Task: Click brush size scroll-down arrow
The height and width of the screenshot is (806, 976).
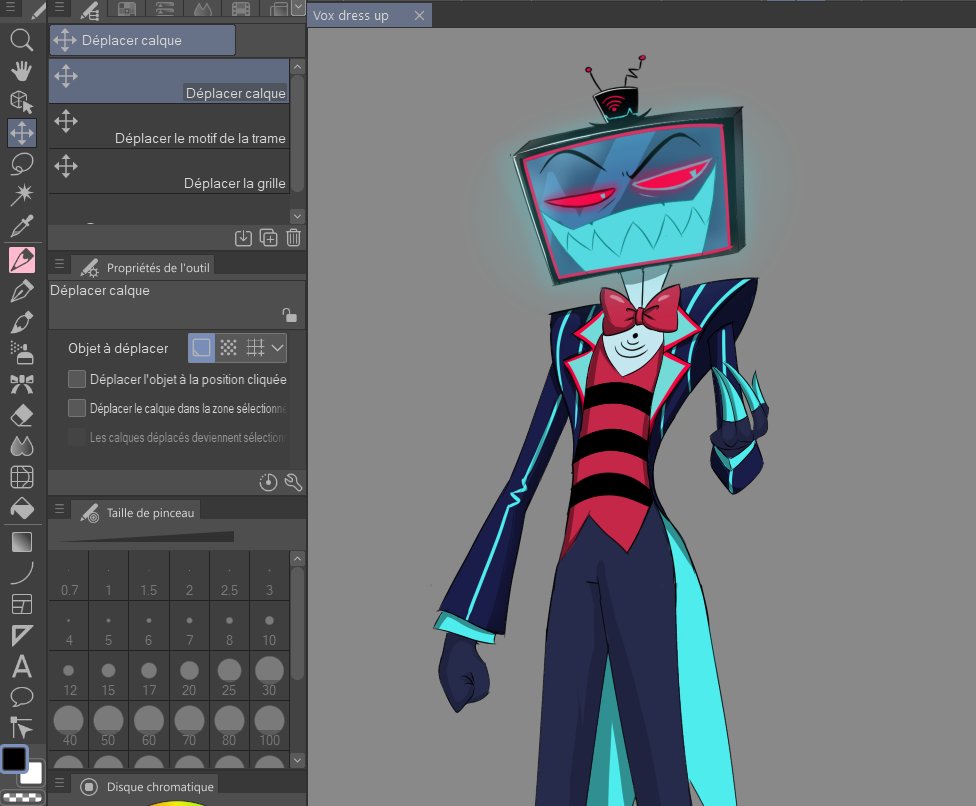Action: point(298,760)
